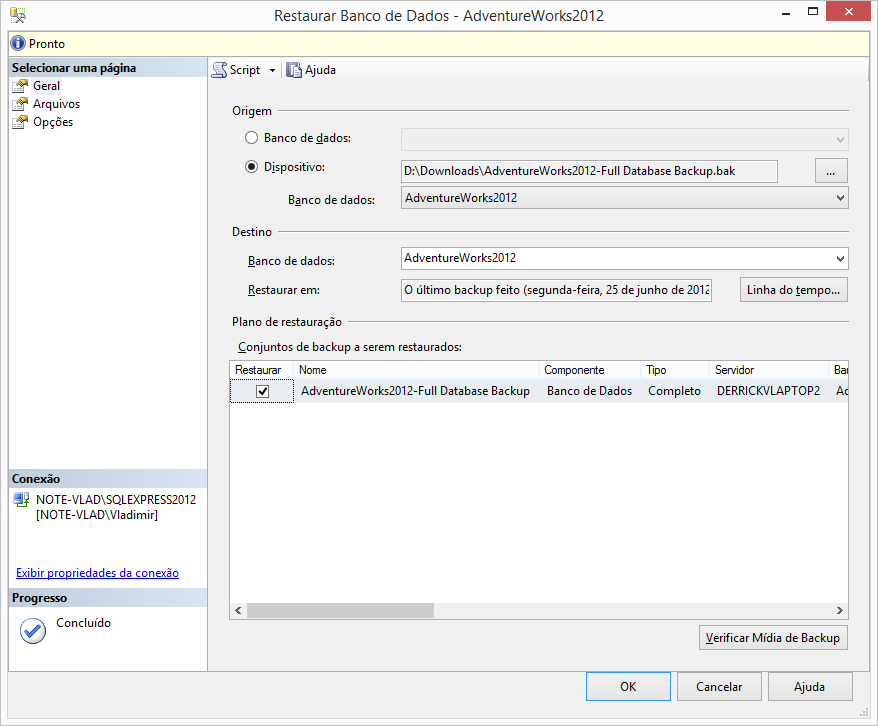Click the Nome column header
Viewport: 878px width, 726px height.
416,370
